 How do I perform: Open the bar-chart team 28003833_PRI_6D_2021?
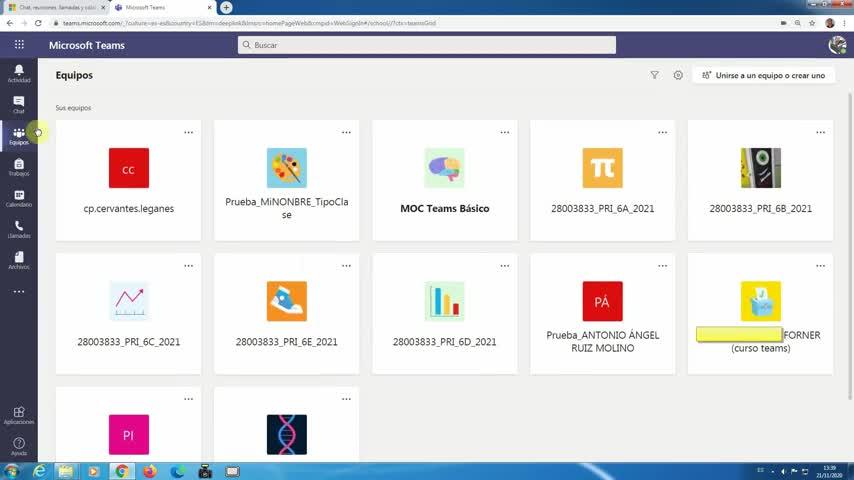pyautogui.click(x=444, y=314)
